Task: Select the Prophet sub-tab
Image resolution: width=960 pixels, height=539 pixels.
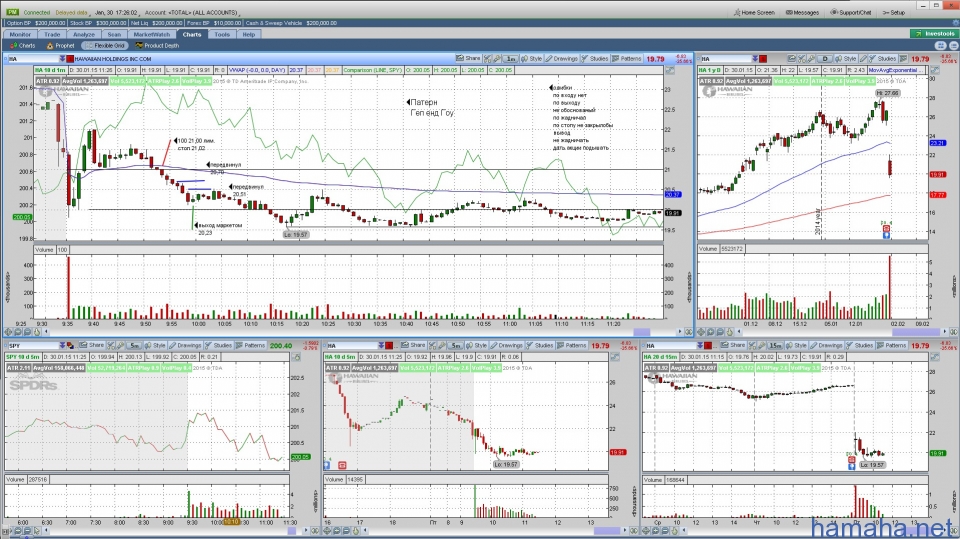Action: point(61,45)
